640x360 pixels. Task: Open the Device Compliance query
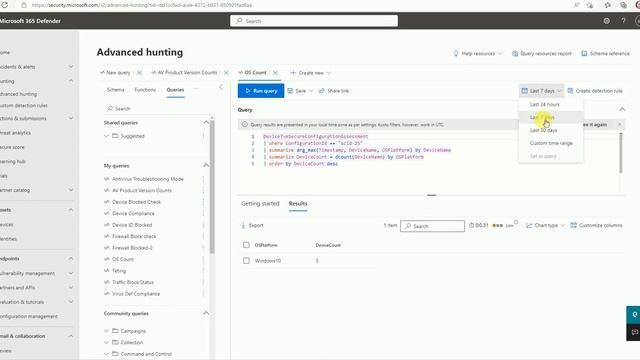pyautogui.click(x=133, y=213)
